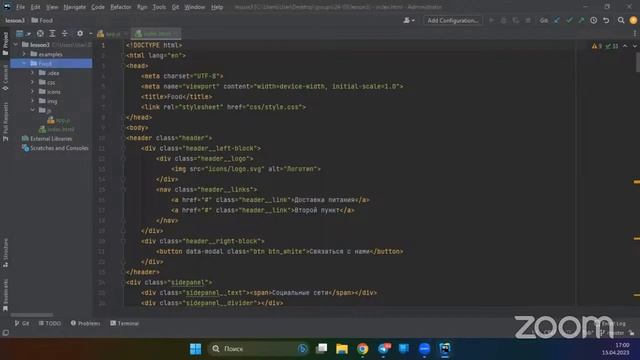Screen dimensions: 640x360
Task: Open the Code menu
Action: click(x=98, y=7)
